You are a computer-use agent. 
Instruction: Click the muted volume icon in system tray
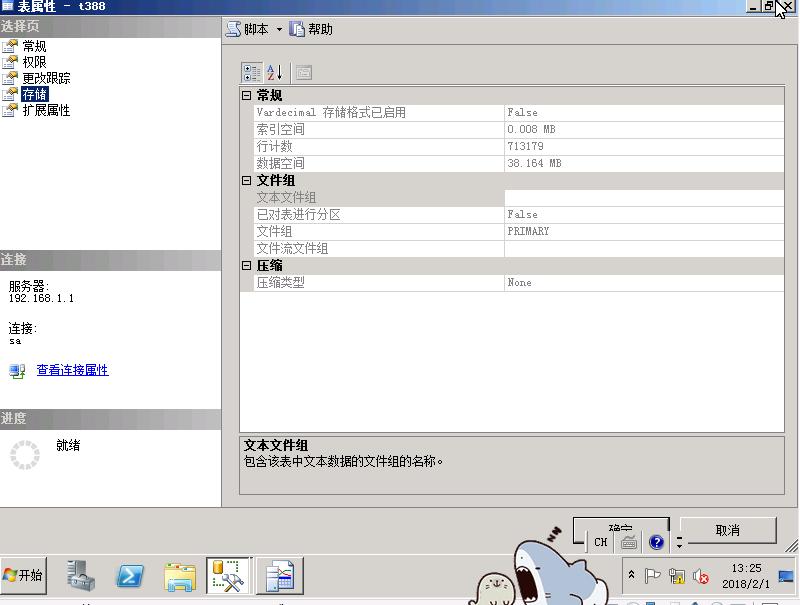tap(699, 577)
